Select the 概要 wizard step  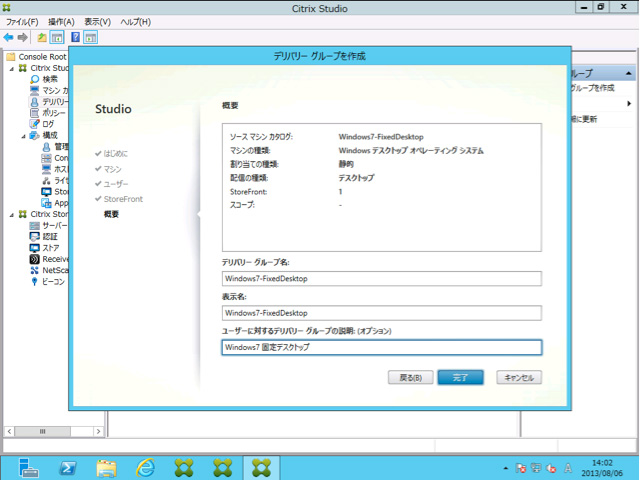(111, 214)
